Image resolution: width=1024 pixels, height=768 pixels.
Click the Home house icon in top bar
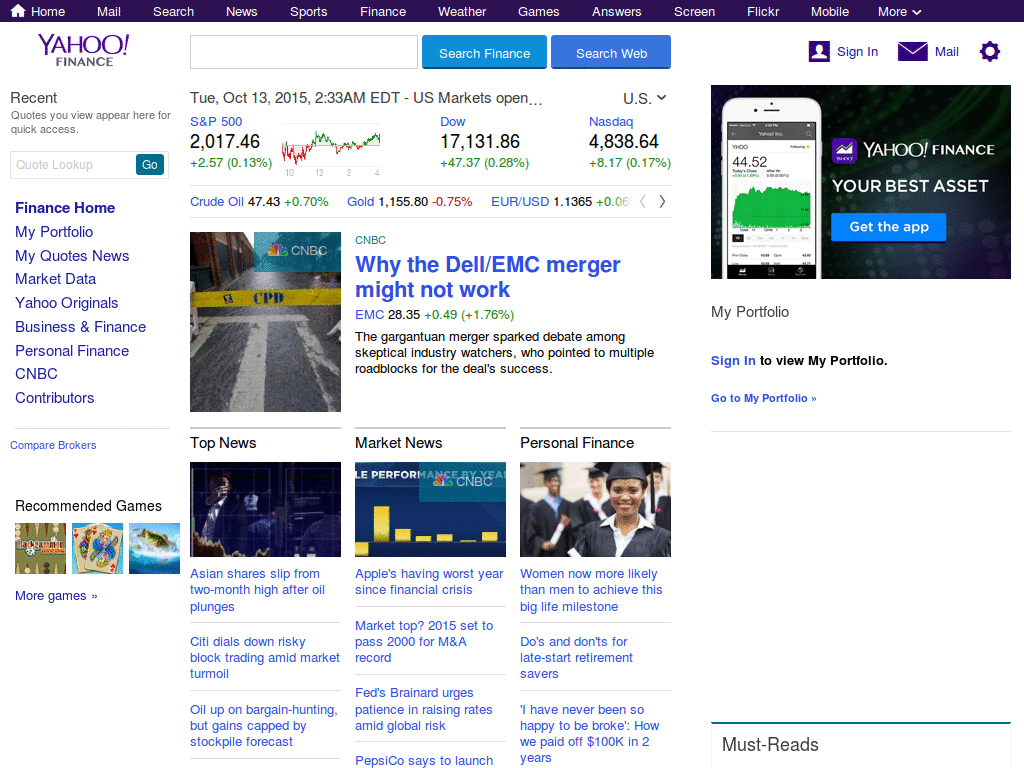tap(18, 12)
